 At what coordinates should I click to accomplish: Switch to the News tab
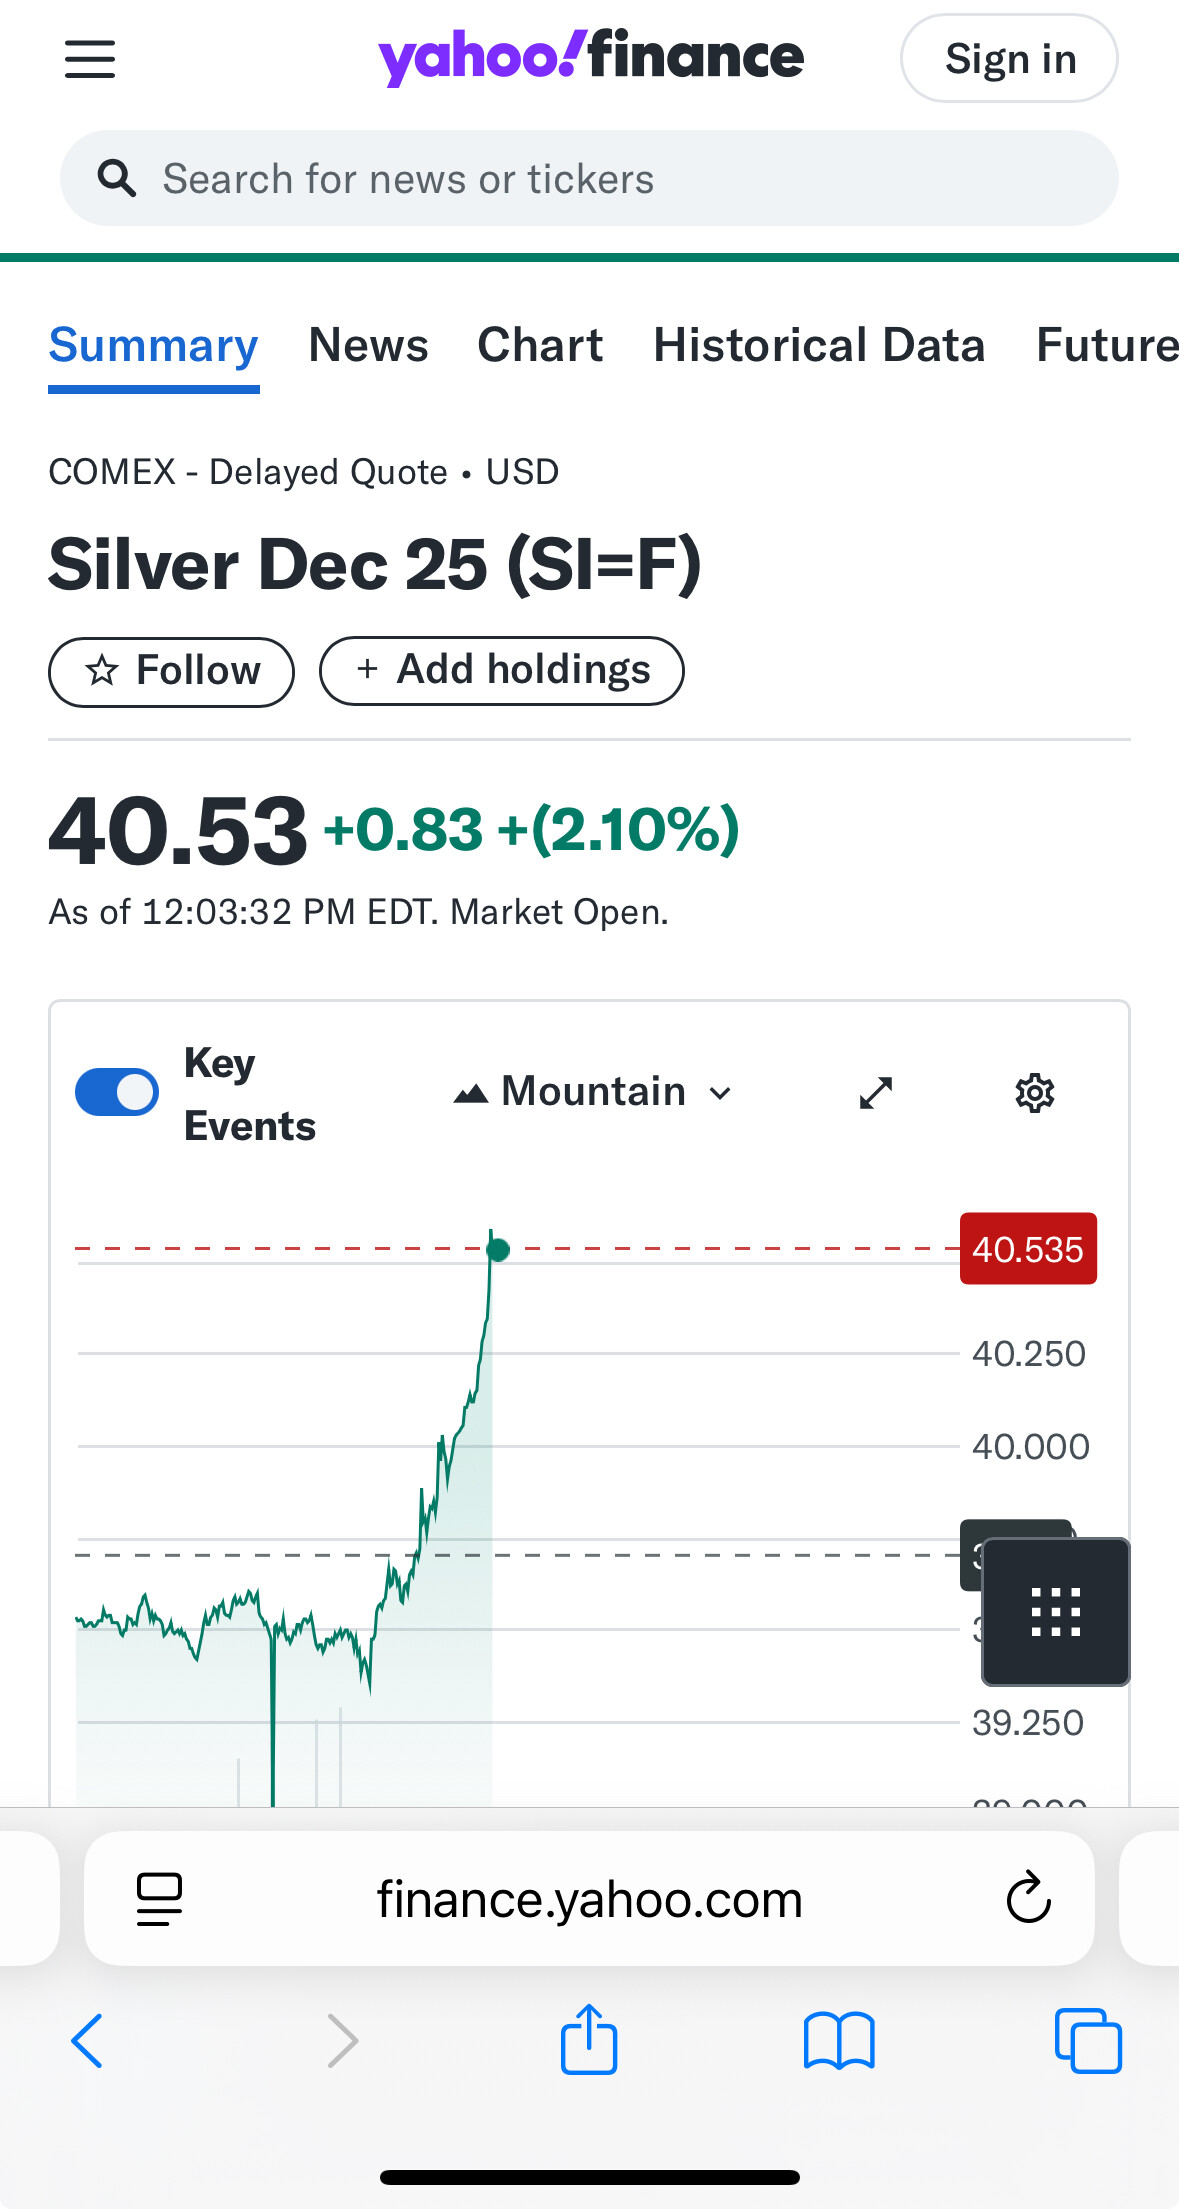368,345
